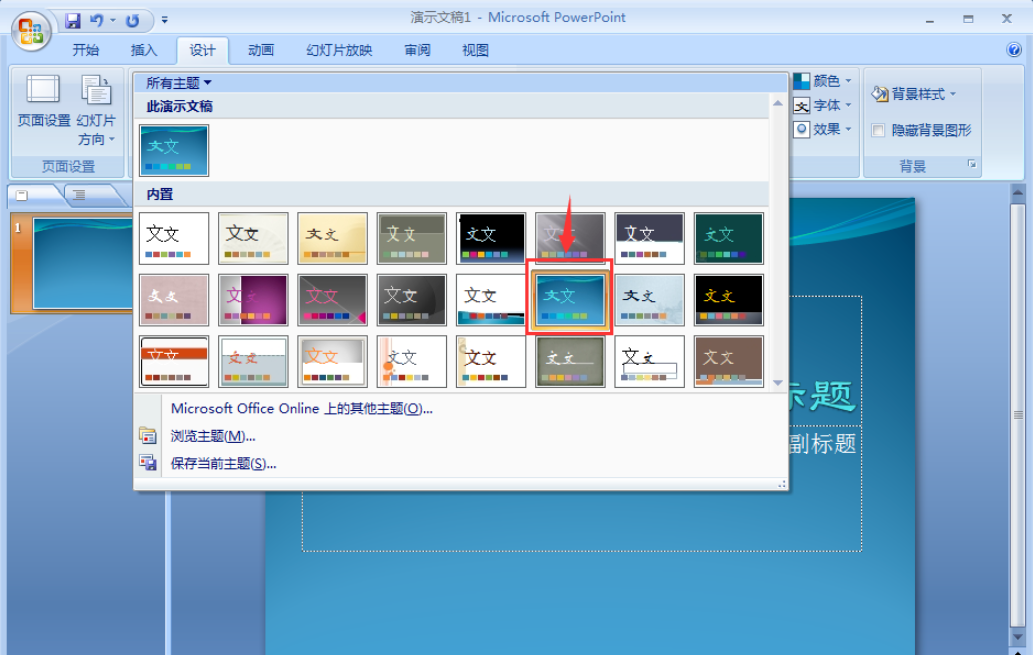Apply the black theme with white text, first row
1033x655 pixels.
(491, 238)
